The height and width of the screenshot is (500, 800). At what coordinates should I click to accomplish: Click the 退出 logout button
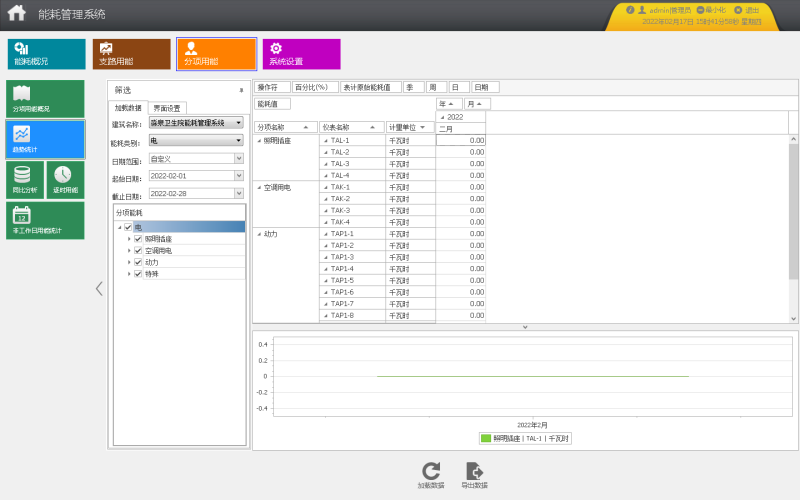pos(747,10)
